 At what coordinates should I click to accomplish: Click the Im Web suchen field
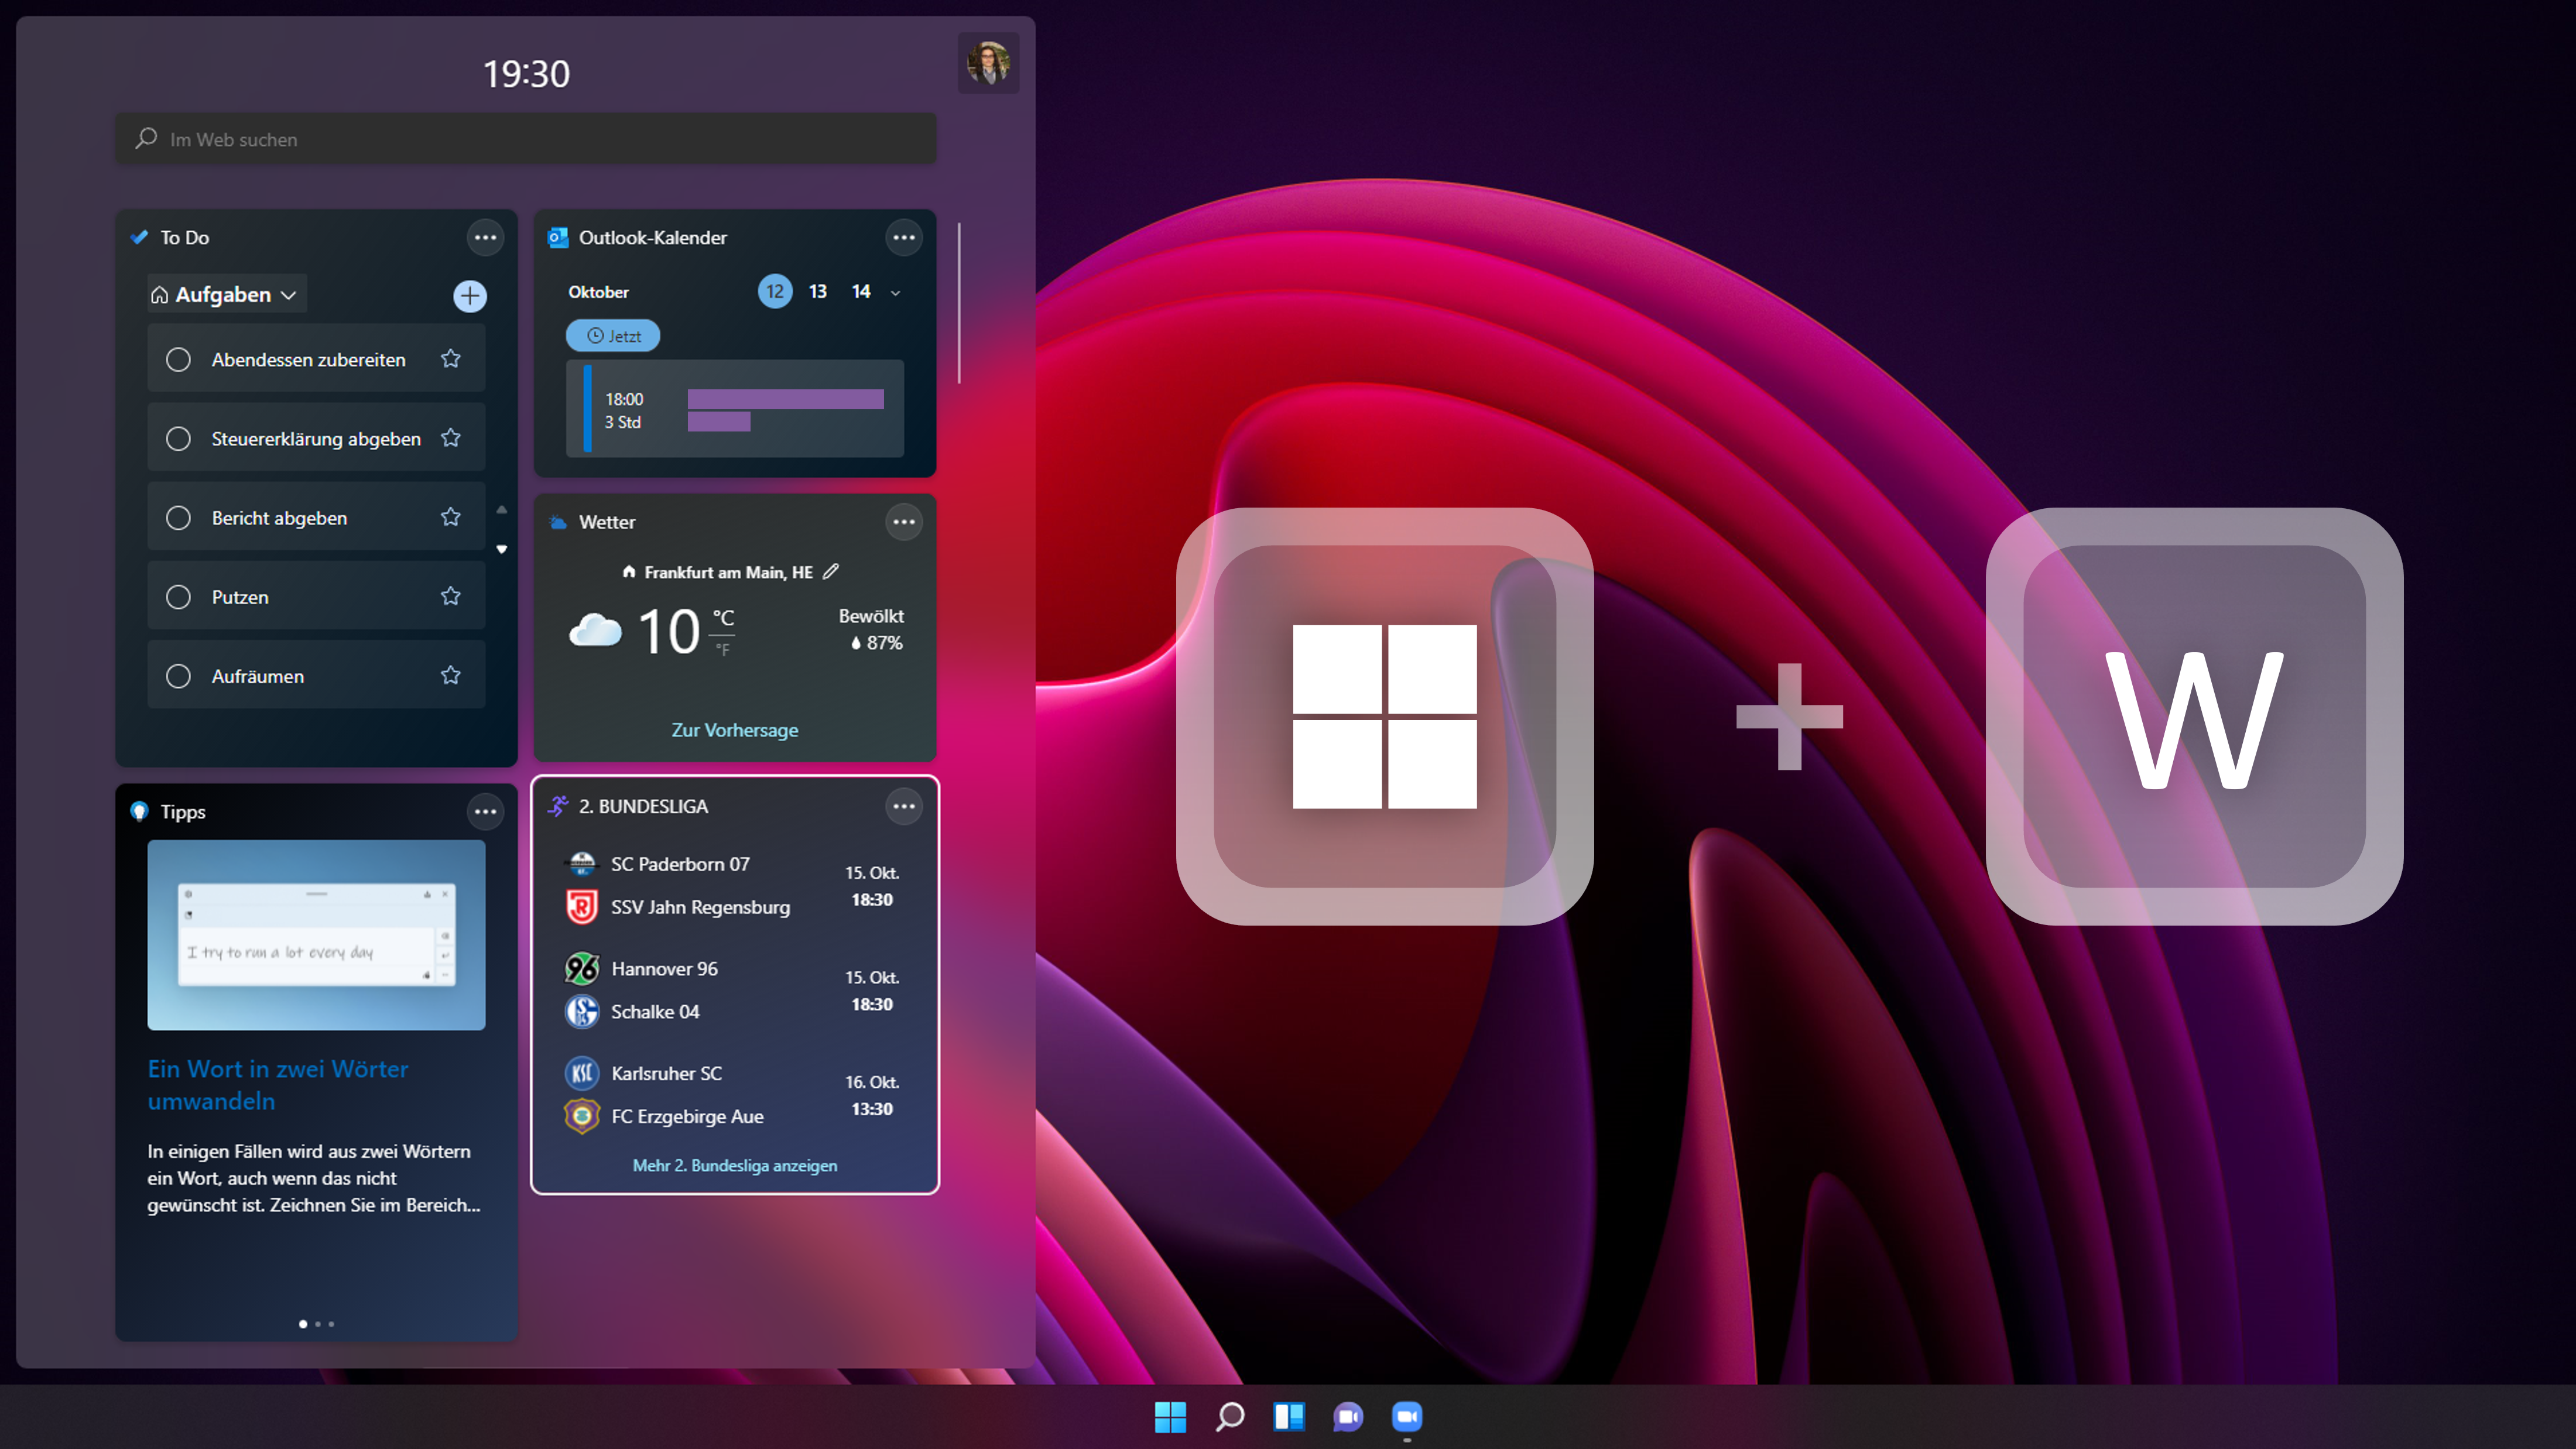point(526,140)
